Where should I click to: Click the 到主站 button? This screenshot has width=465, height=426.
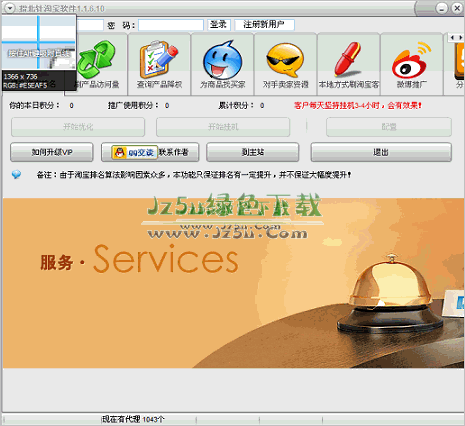253,152
